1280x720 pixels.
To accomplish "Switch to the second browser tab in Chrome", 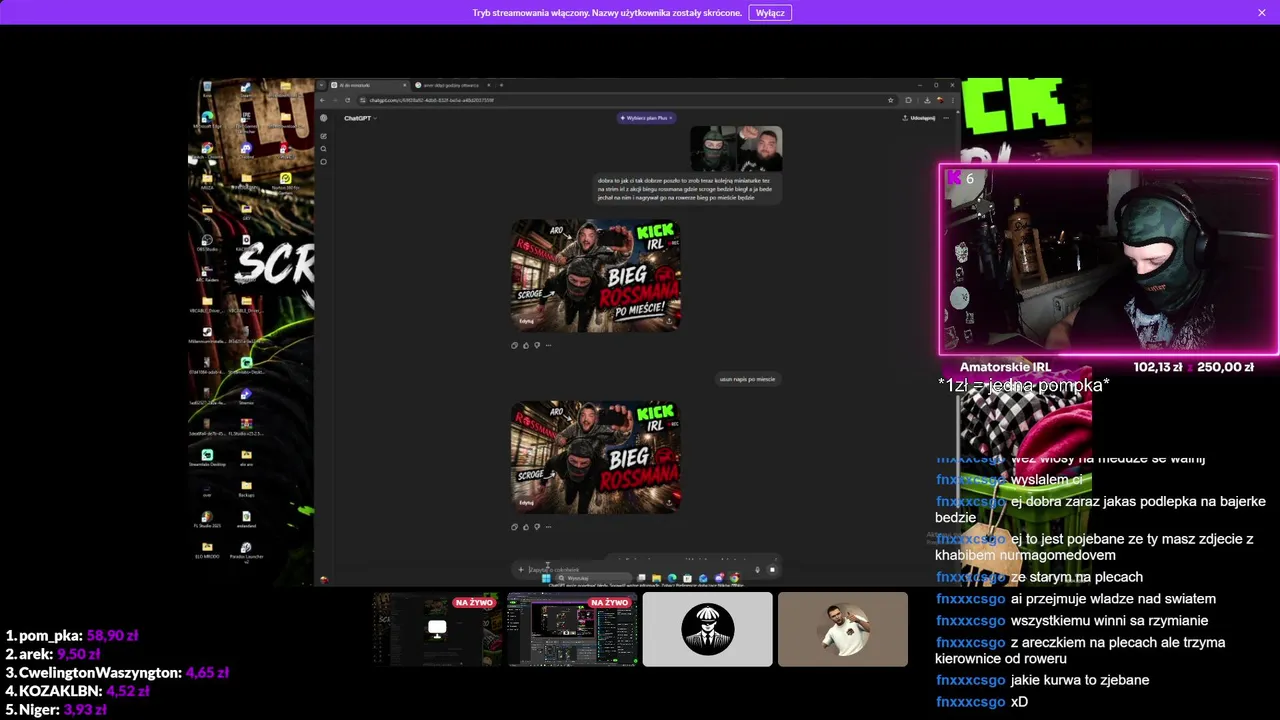I will [454, 85].
